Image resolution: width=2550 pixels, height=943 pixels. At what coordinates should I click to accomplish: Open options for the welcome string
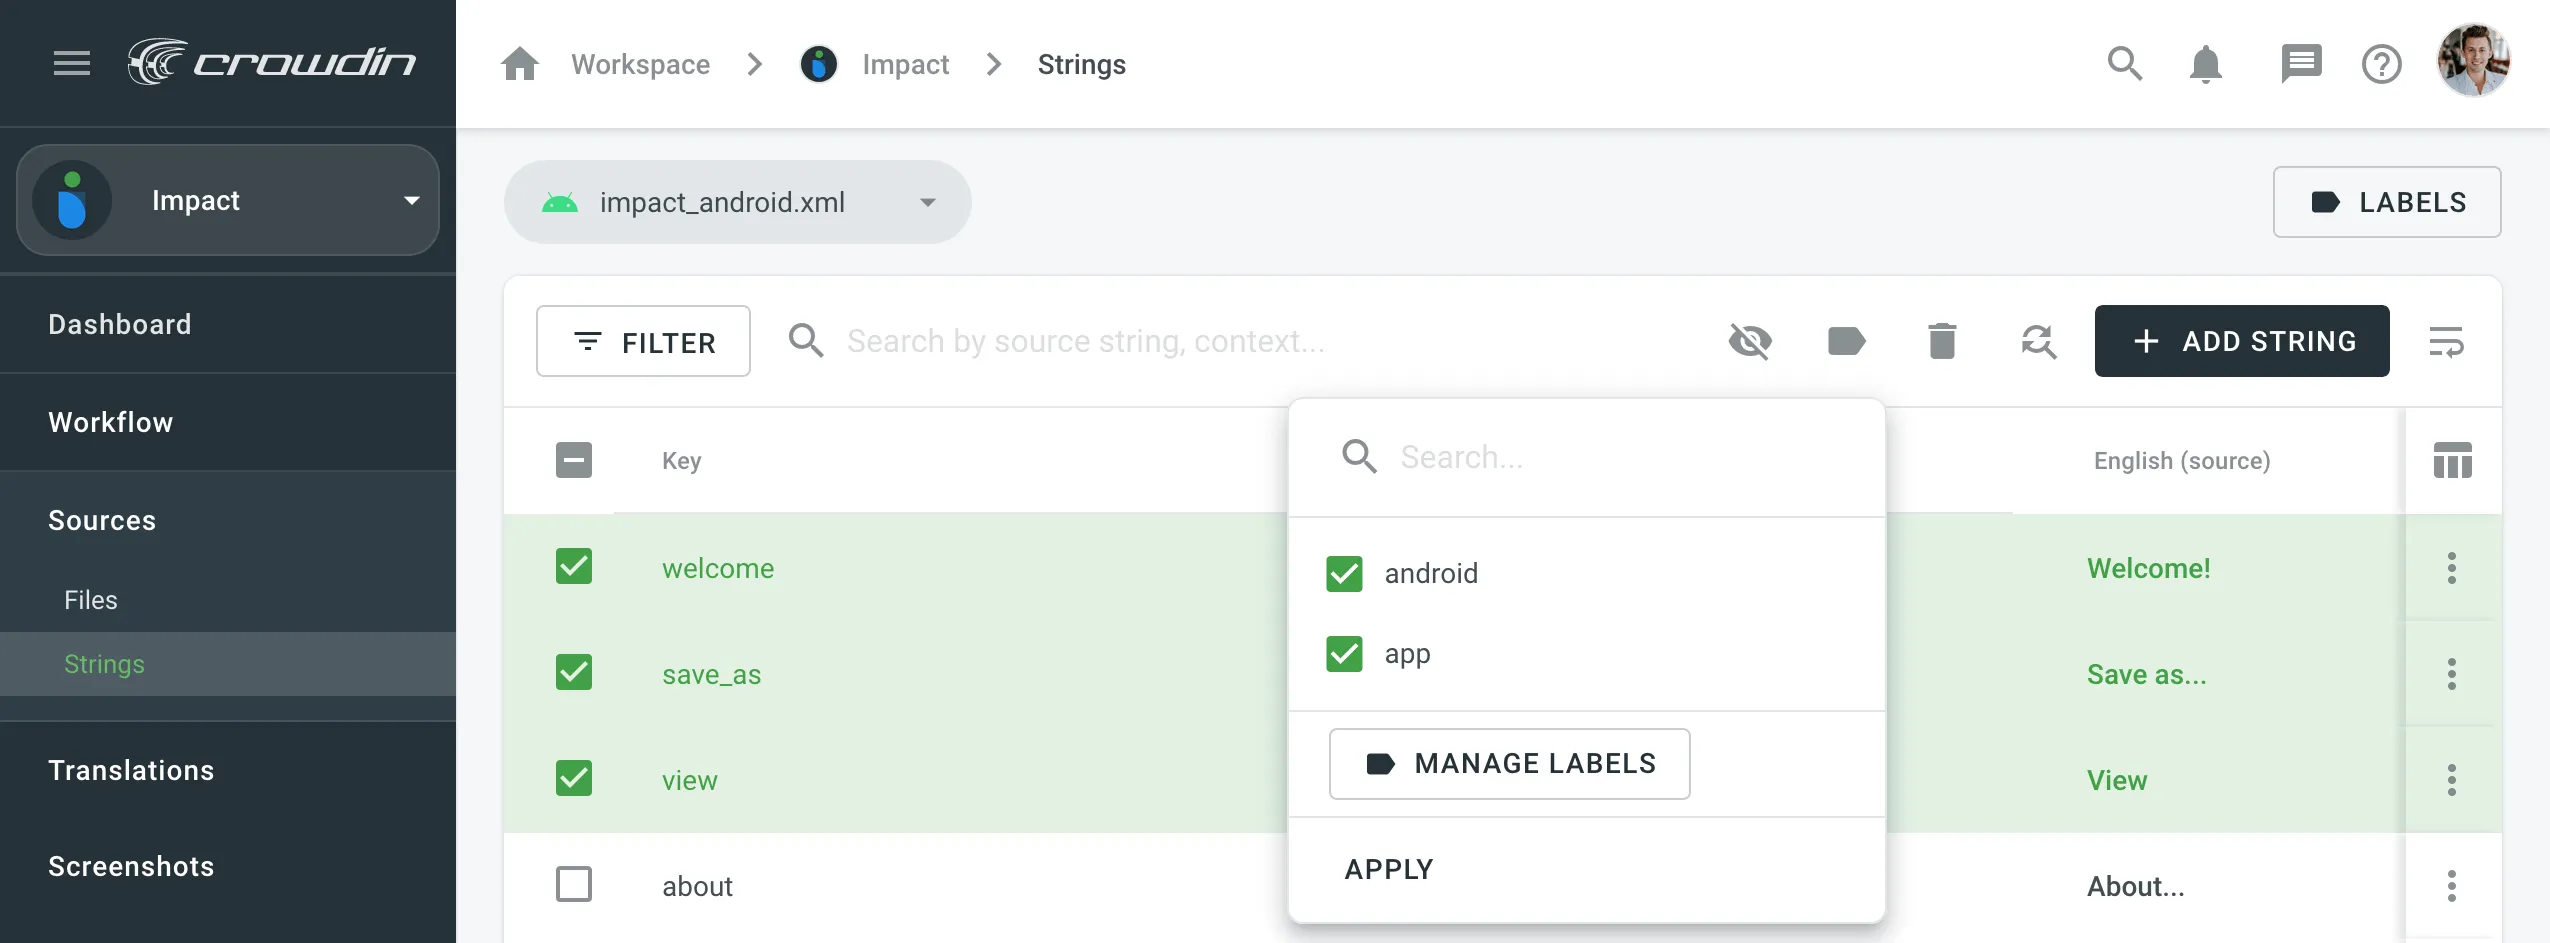(x=2451, y=568)
